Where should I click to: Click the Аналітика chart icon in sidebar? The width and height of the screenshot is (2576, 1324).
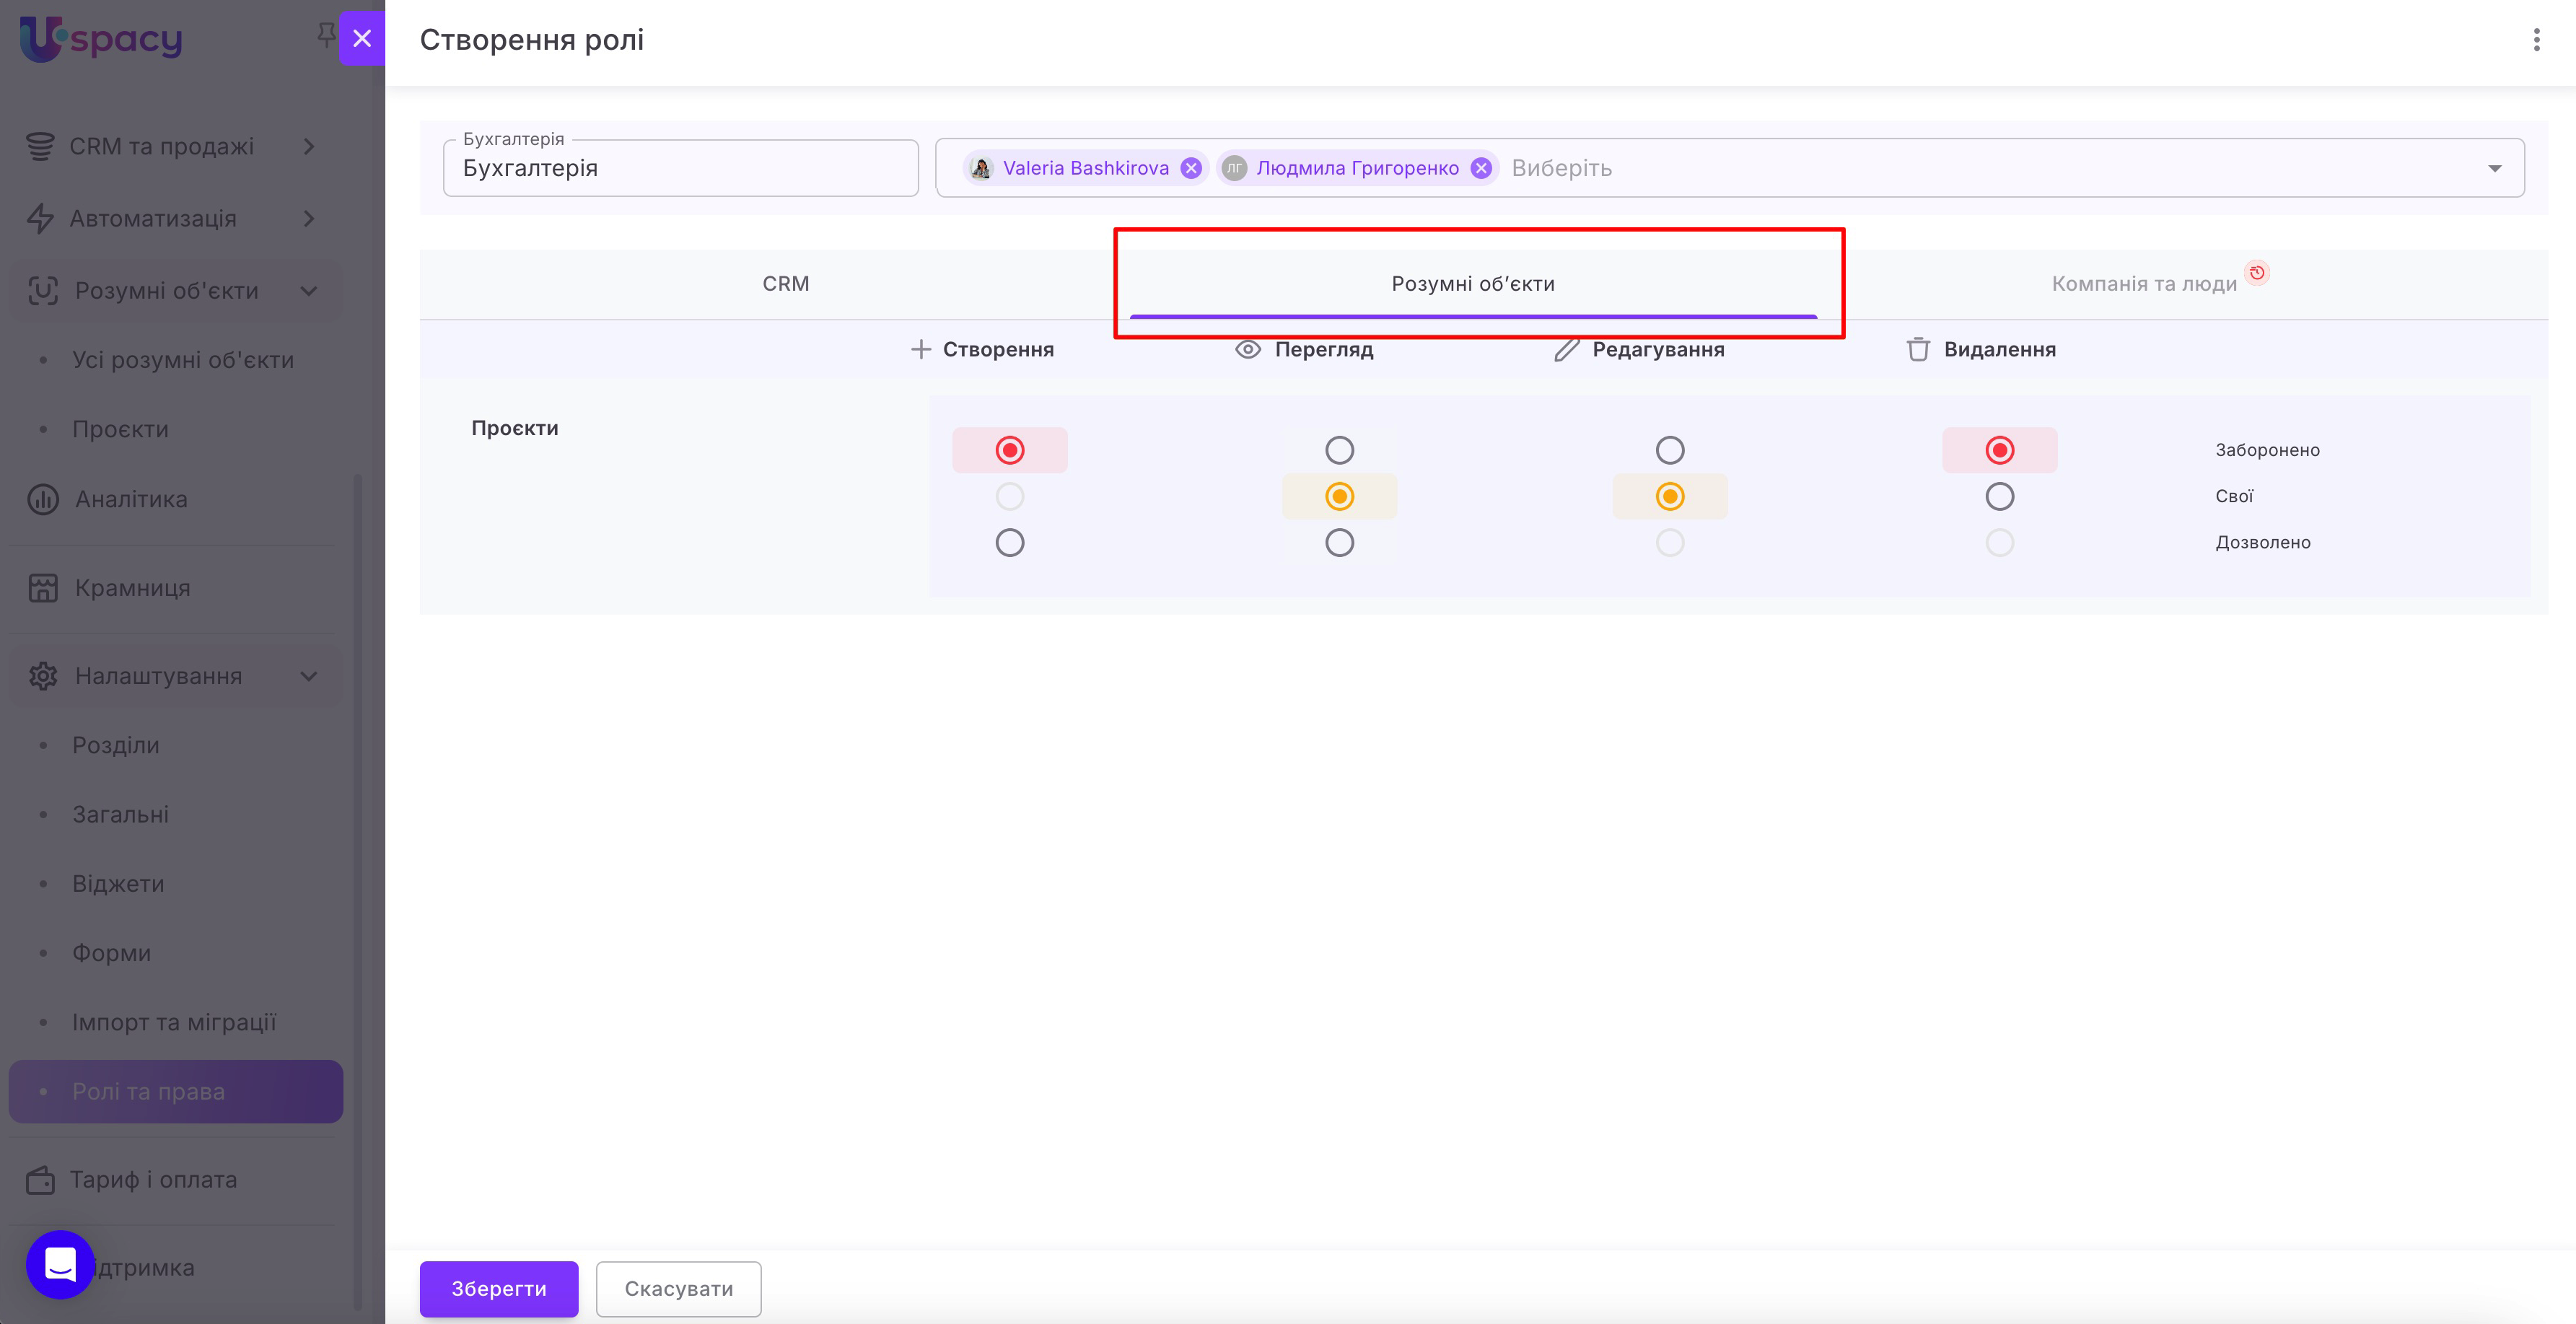[43, 499]
